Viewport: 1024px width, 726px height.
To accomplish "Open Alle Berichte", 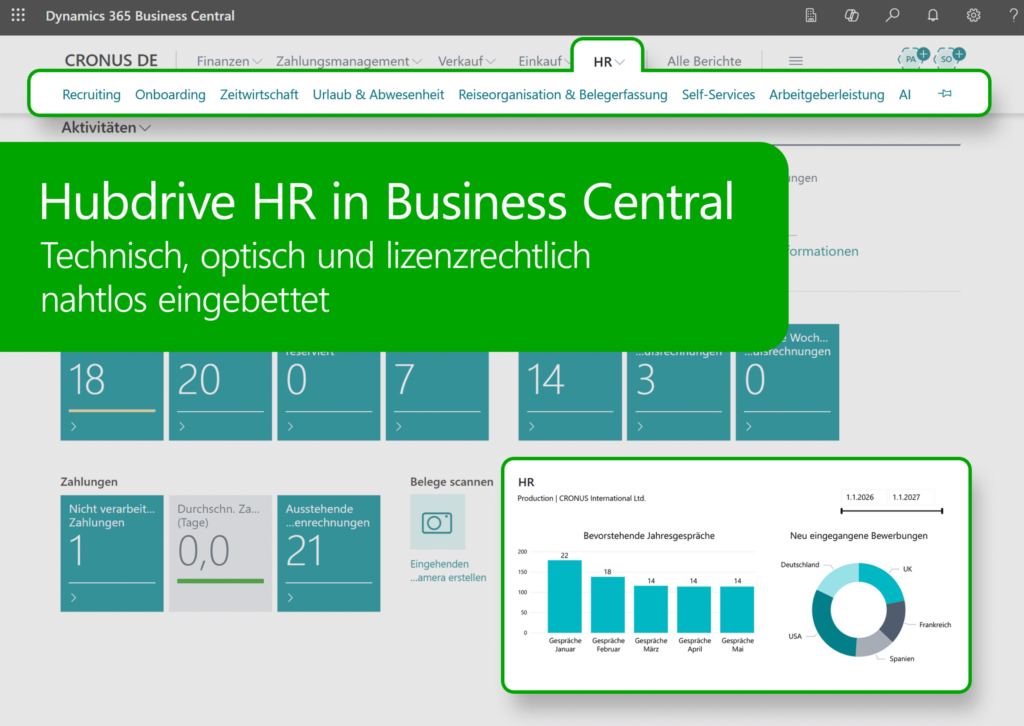I will [704, 61].
